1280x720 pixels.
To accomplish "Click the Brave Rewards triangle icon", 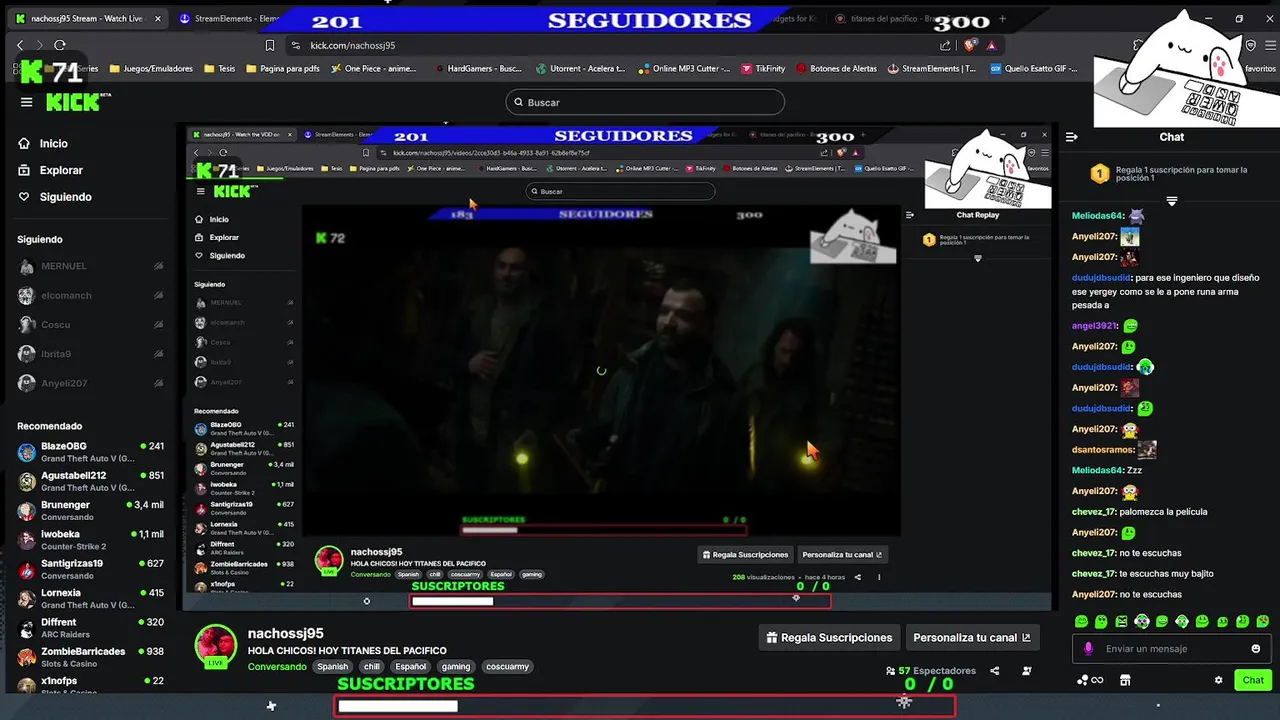I will [992, 45].
